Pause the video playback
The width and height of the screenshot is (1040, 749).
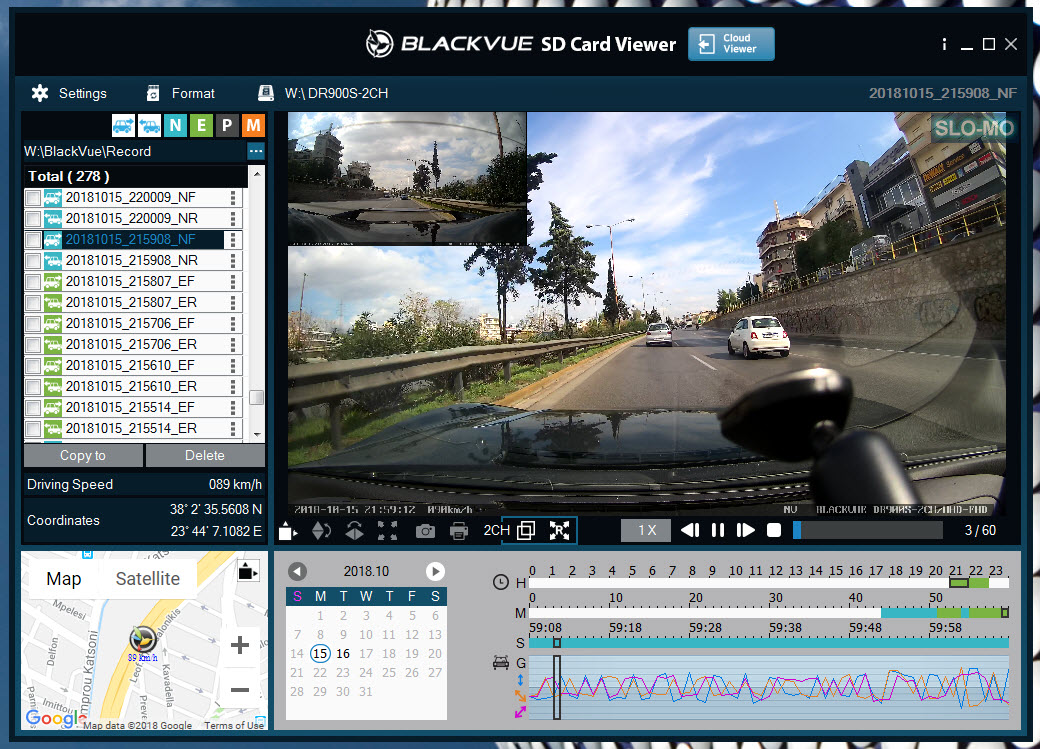pos(718,531)
